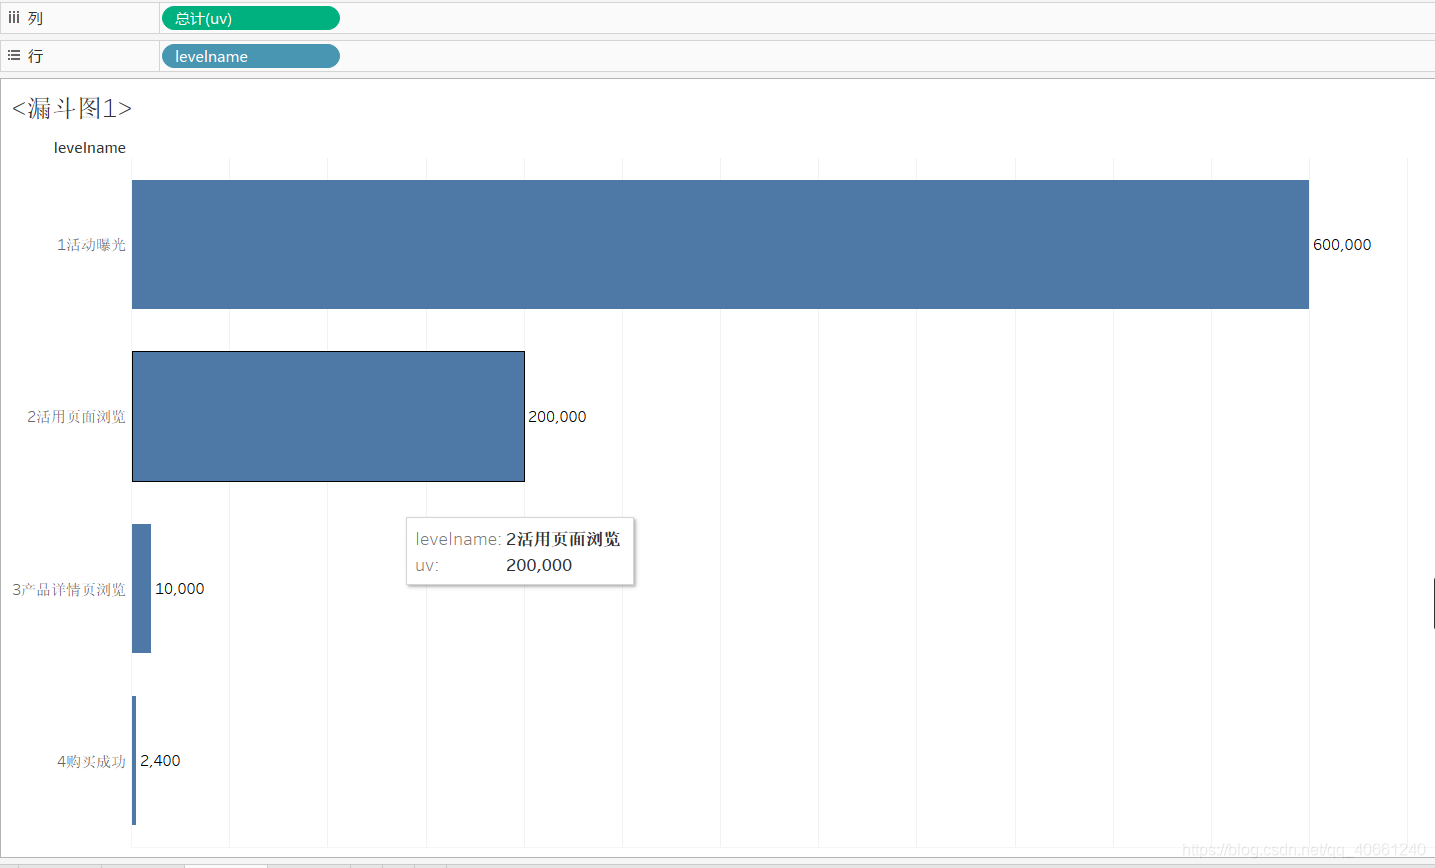Click the 2,400 bar value label
Screen dimensions: 1435x868
(160, 761)
